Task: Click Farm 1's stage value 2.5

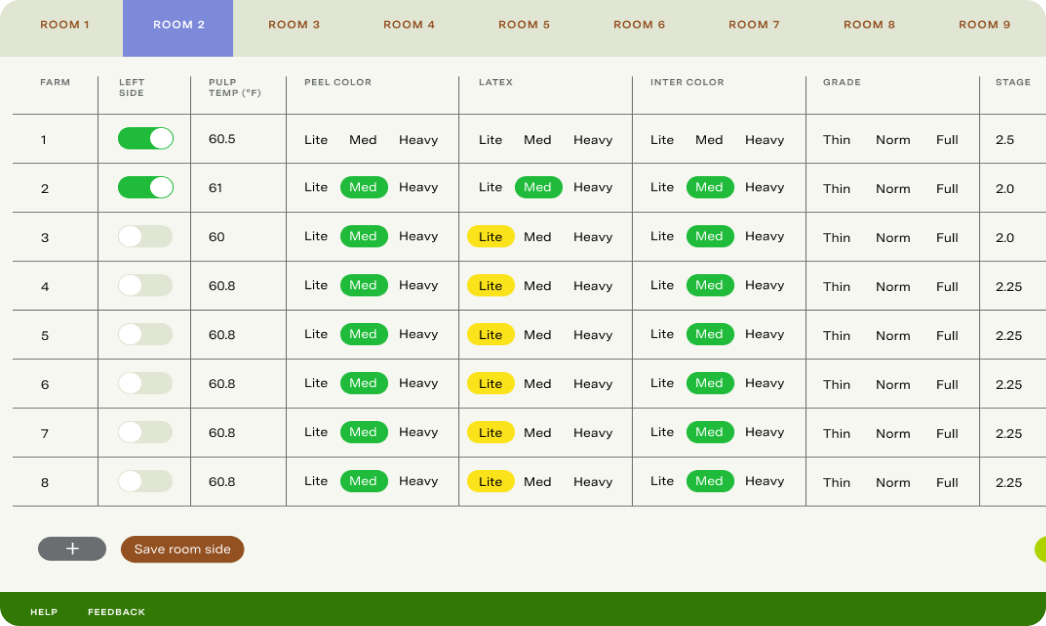Action: pos(1004,139)
